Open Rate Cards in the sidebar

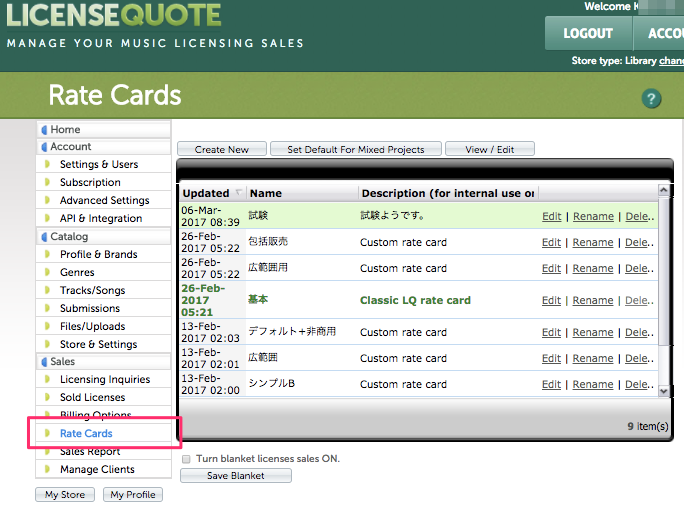tap(86, 434)
